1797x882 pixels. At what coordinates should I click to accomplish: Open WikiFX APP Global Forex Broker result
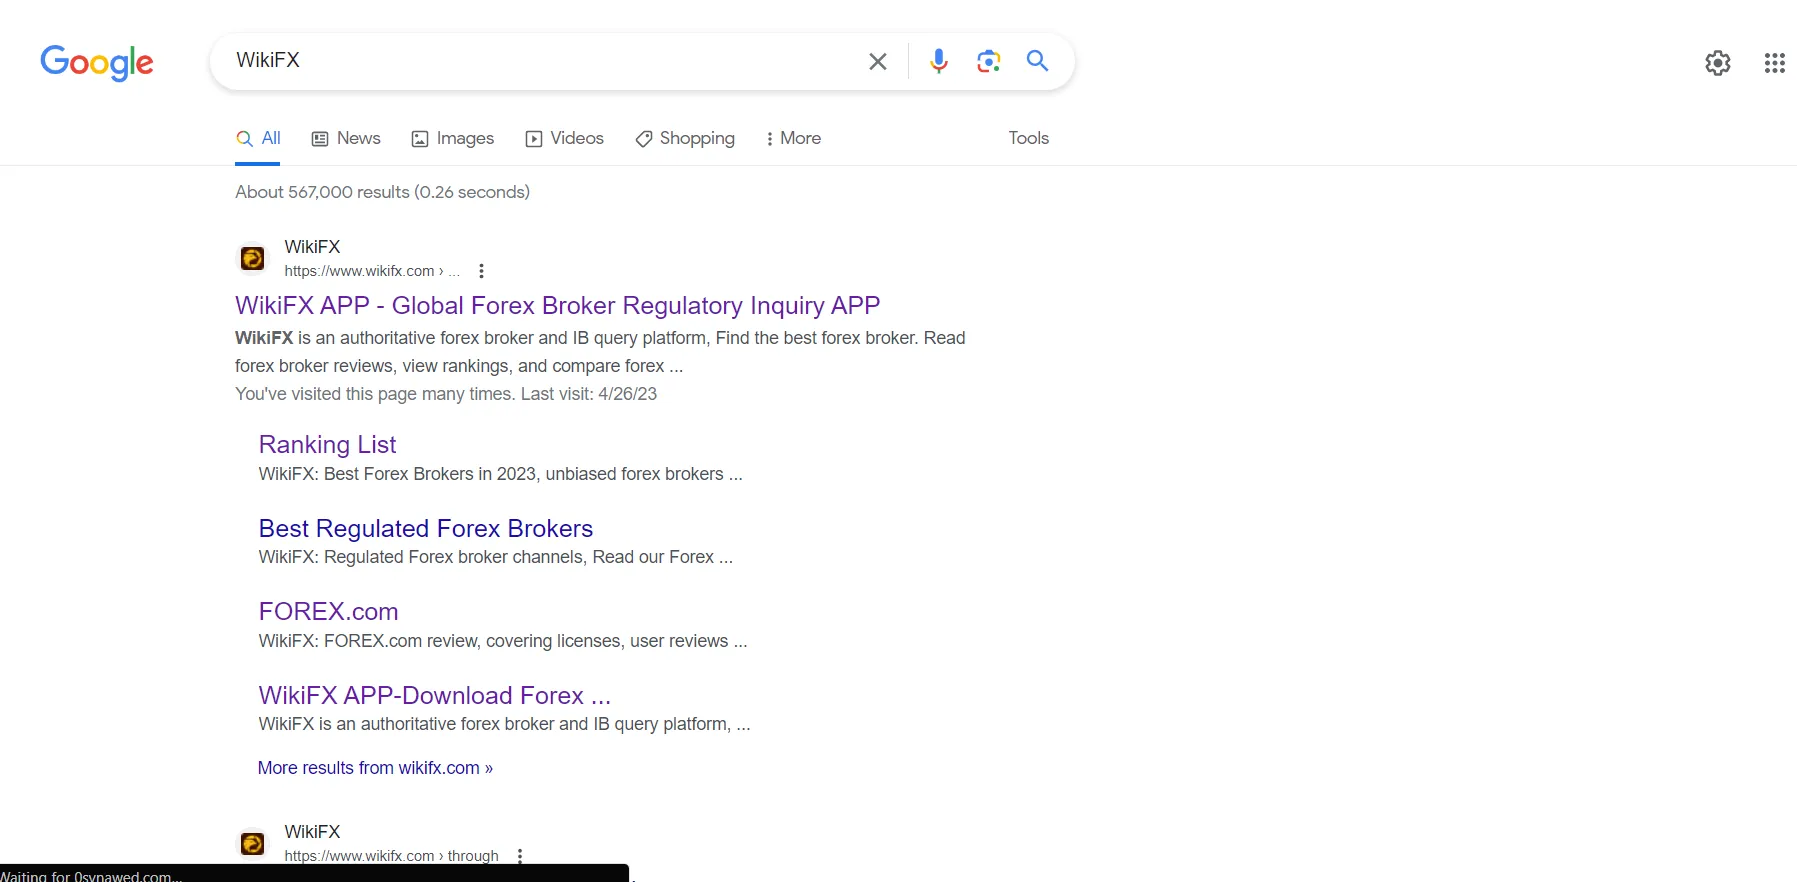(x=557, y=305)
